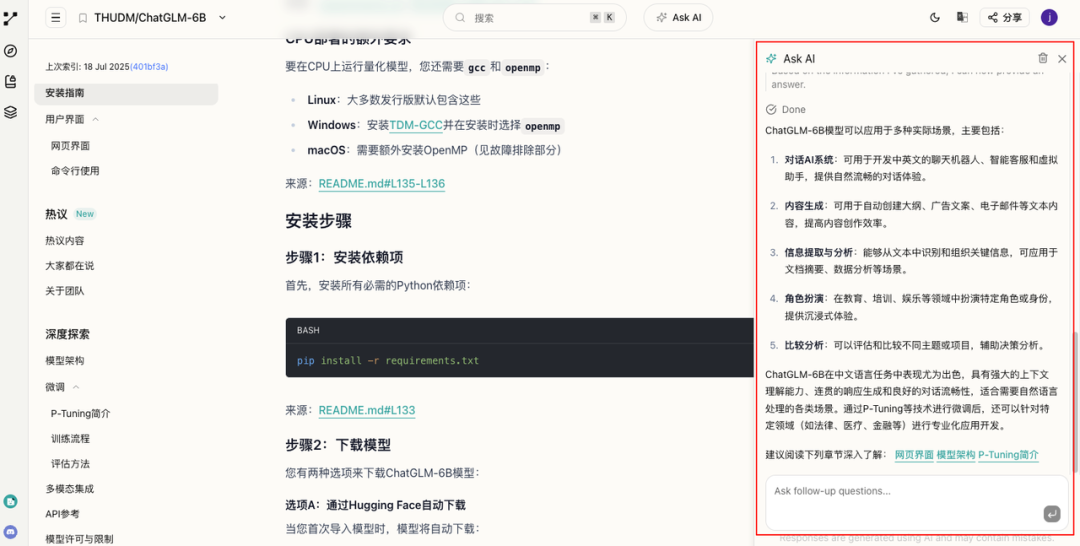This screenshot has height=546, width=1080.
Task: Click the 步骤2:下载模型 heading
Action: click(338, 444)
